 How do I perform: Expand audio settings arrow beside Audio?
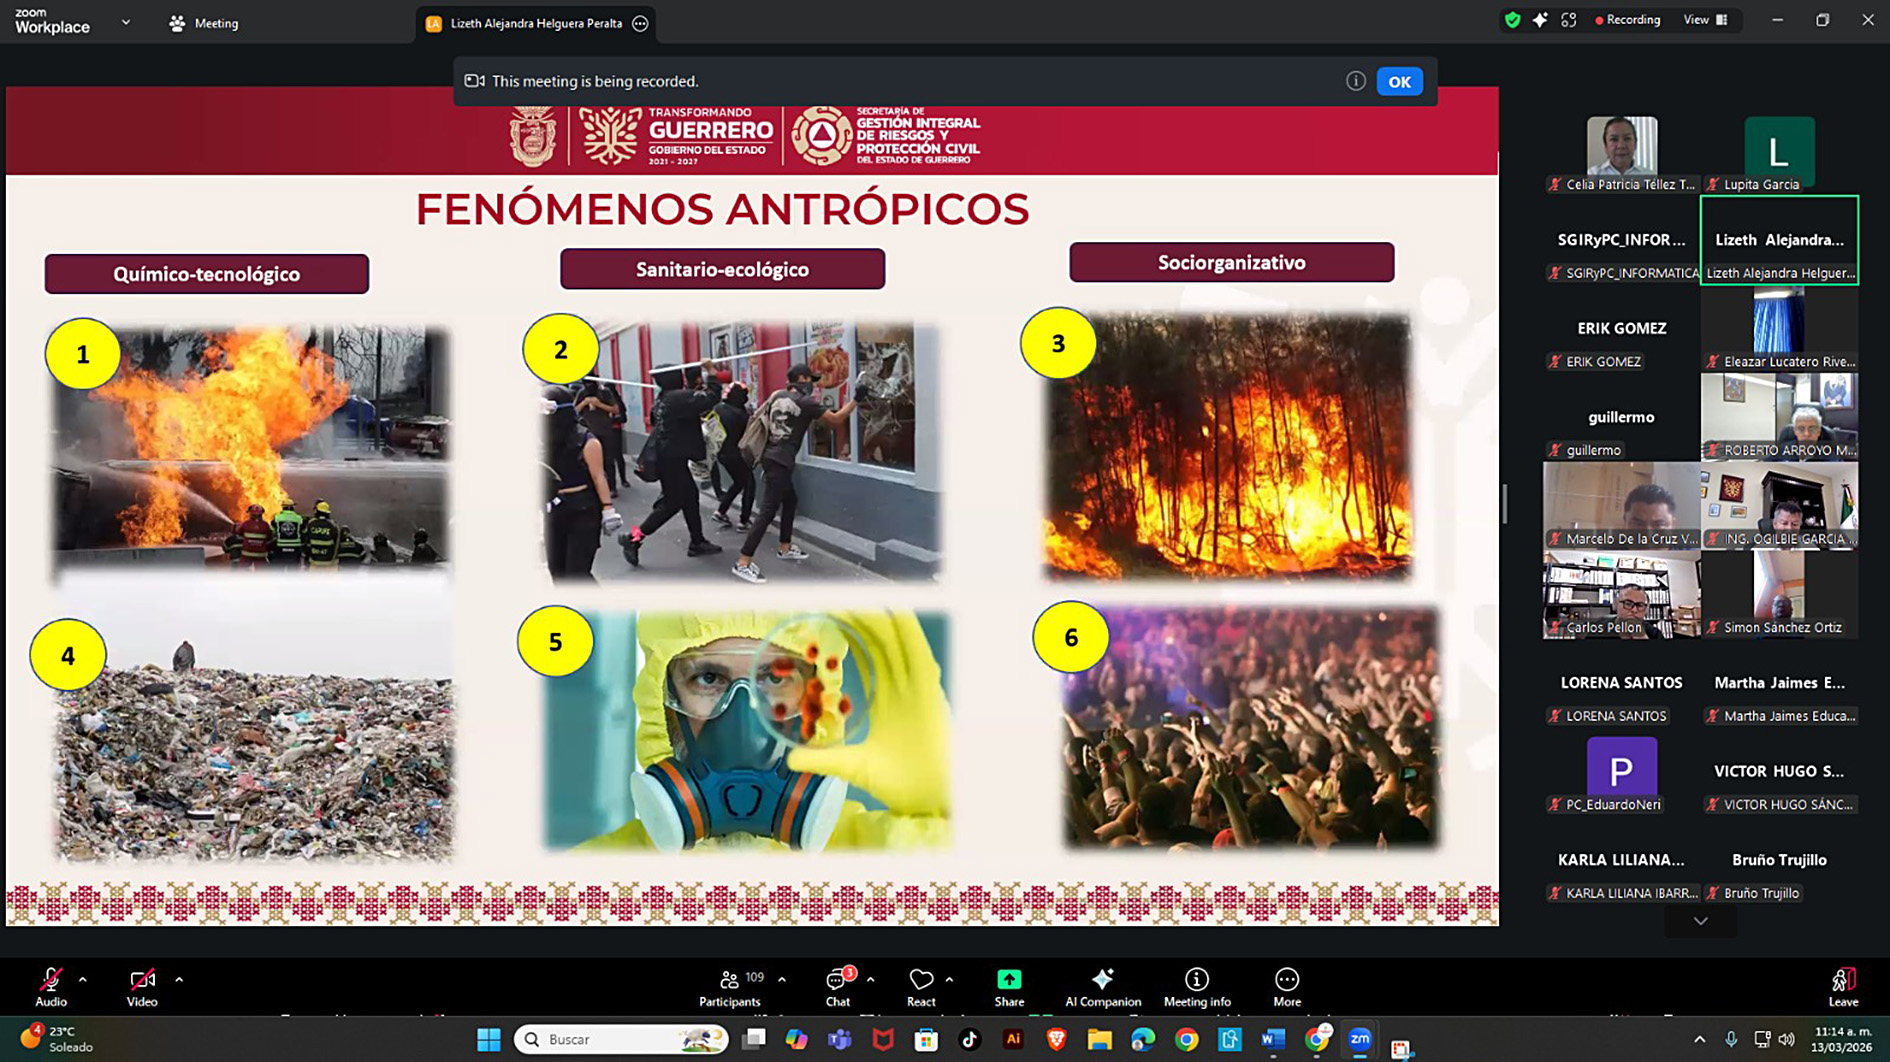pos(83,980)
